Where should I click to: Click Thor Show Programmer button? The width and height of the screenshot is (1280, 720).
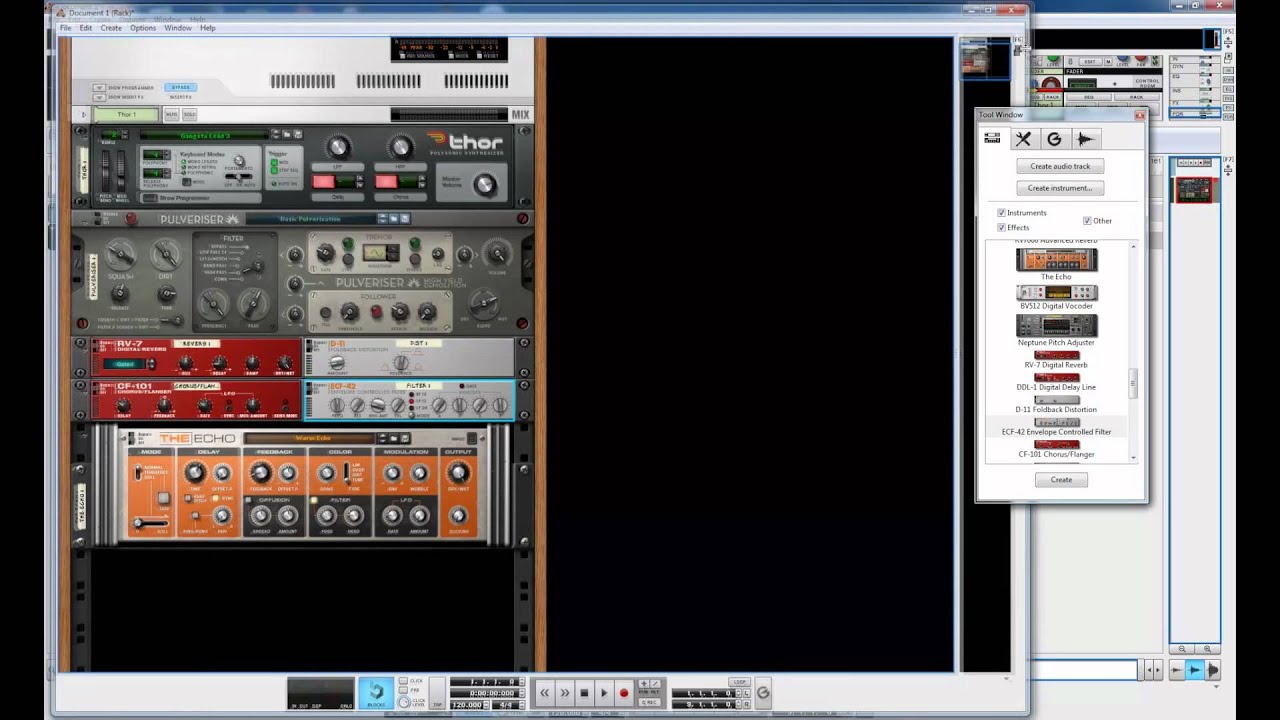pos(150,198)
